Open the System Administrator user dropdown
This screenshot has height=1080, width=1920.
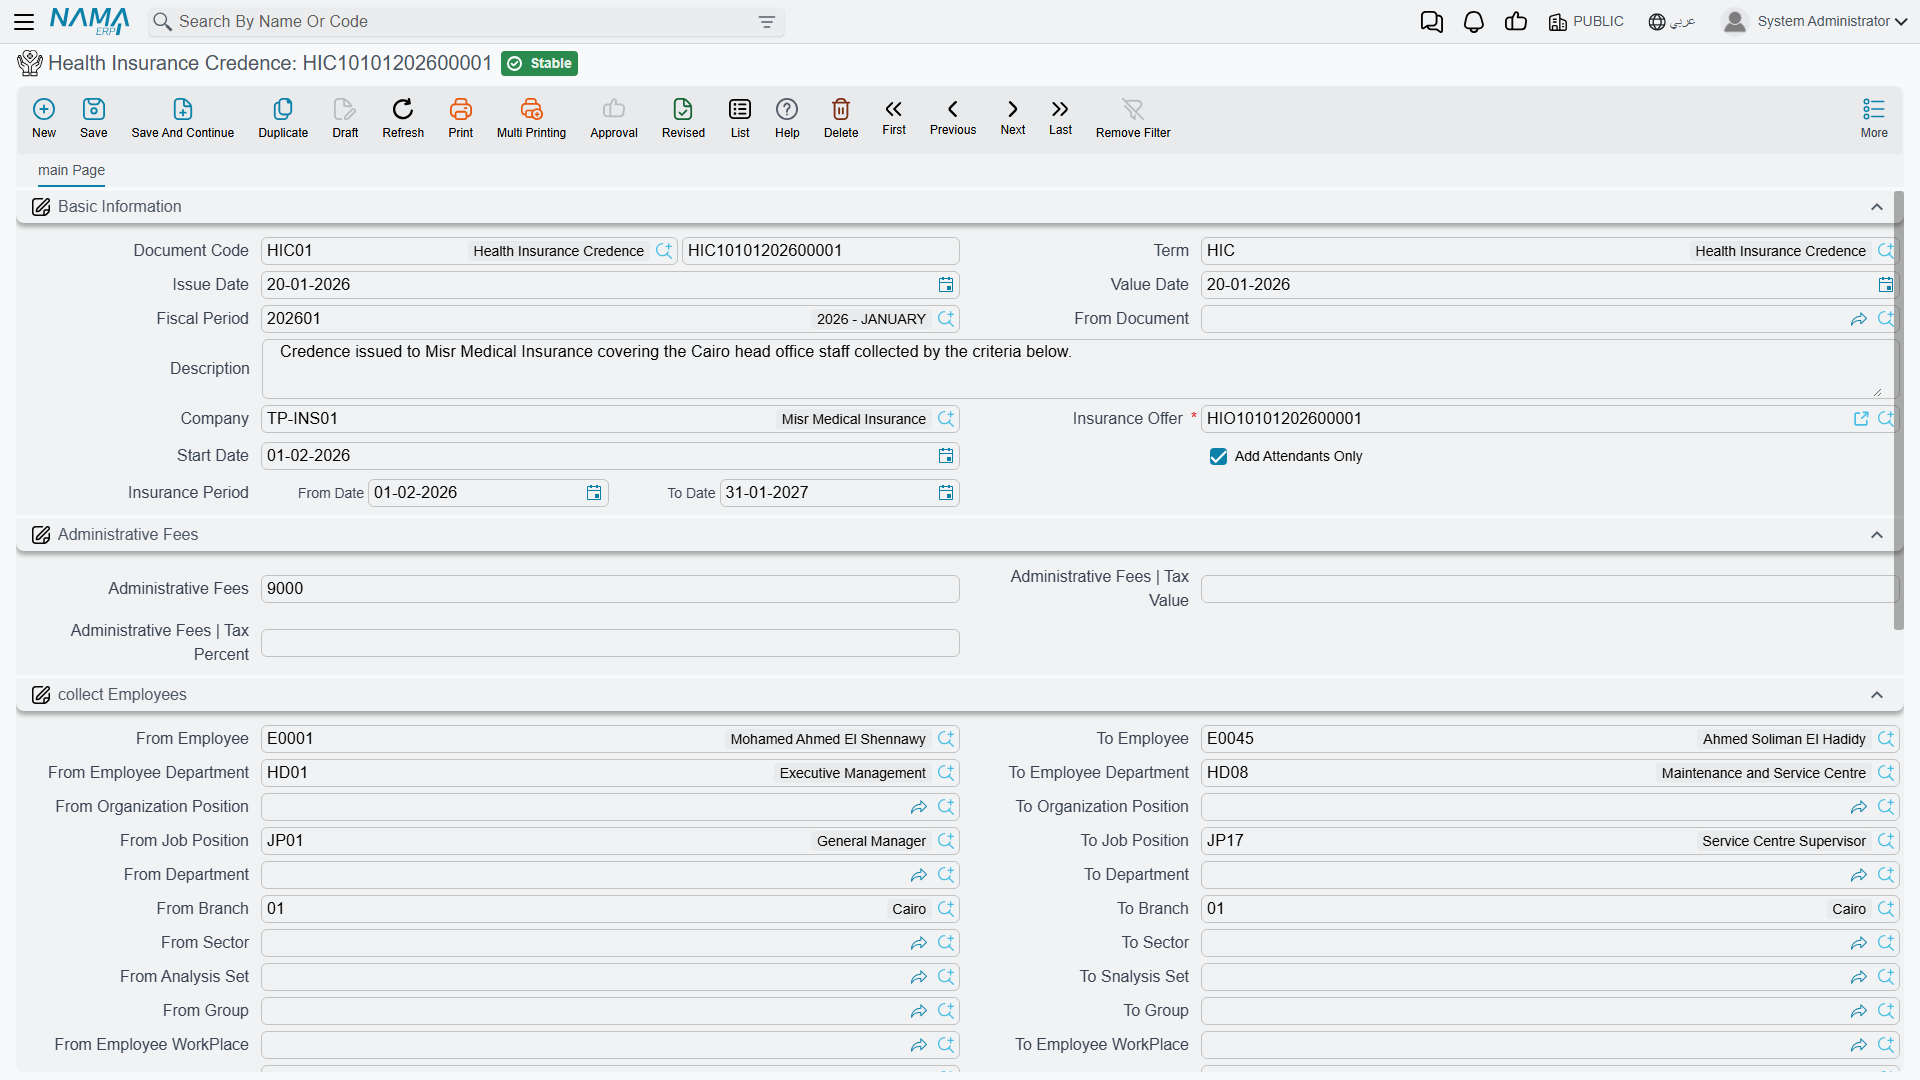pos(1815,22)
